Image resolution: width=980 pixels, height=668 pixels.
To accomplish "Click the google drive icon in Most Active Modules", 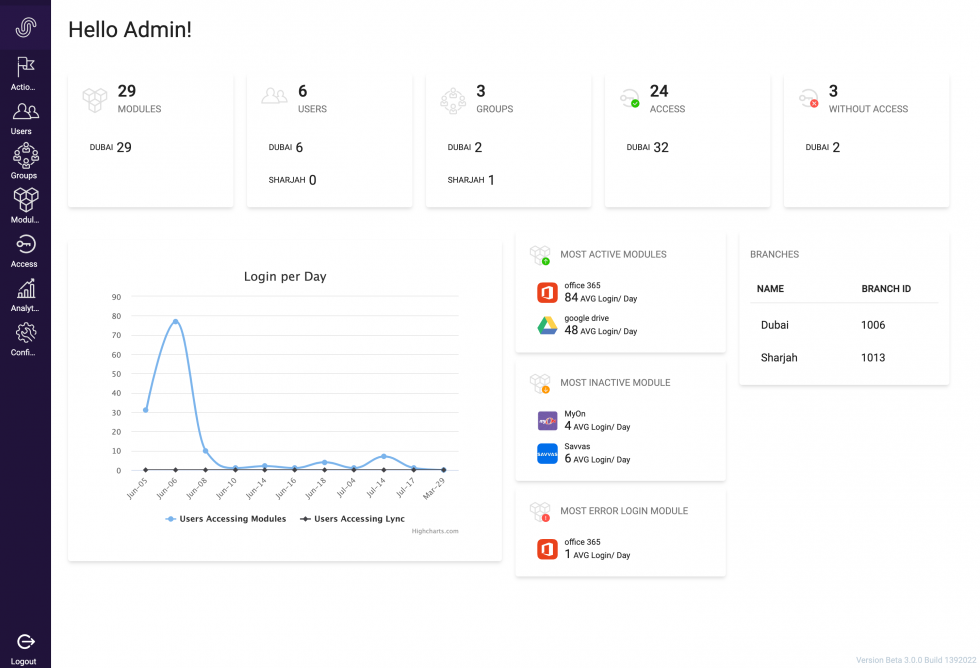I will pyautogui.click(x=547, y=324).
